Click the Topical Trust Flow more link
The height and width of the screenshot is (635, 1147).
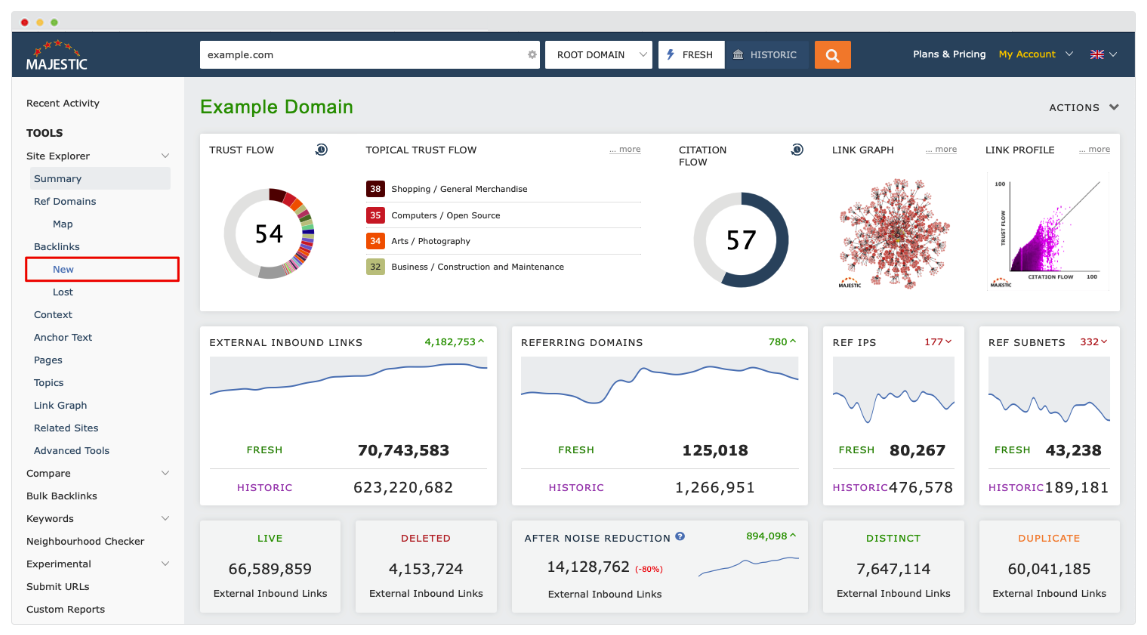625,150
